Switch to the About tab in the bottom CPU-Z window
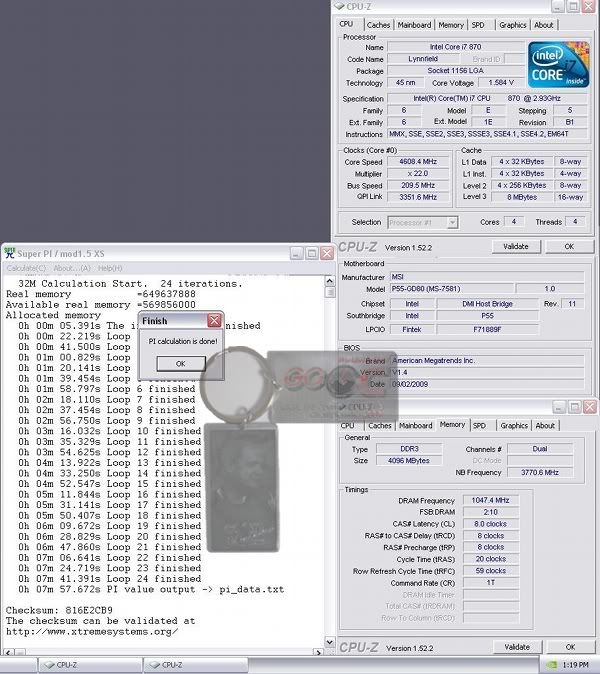The height and width of the screenshot is (674, 600). coord(545,426)
